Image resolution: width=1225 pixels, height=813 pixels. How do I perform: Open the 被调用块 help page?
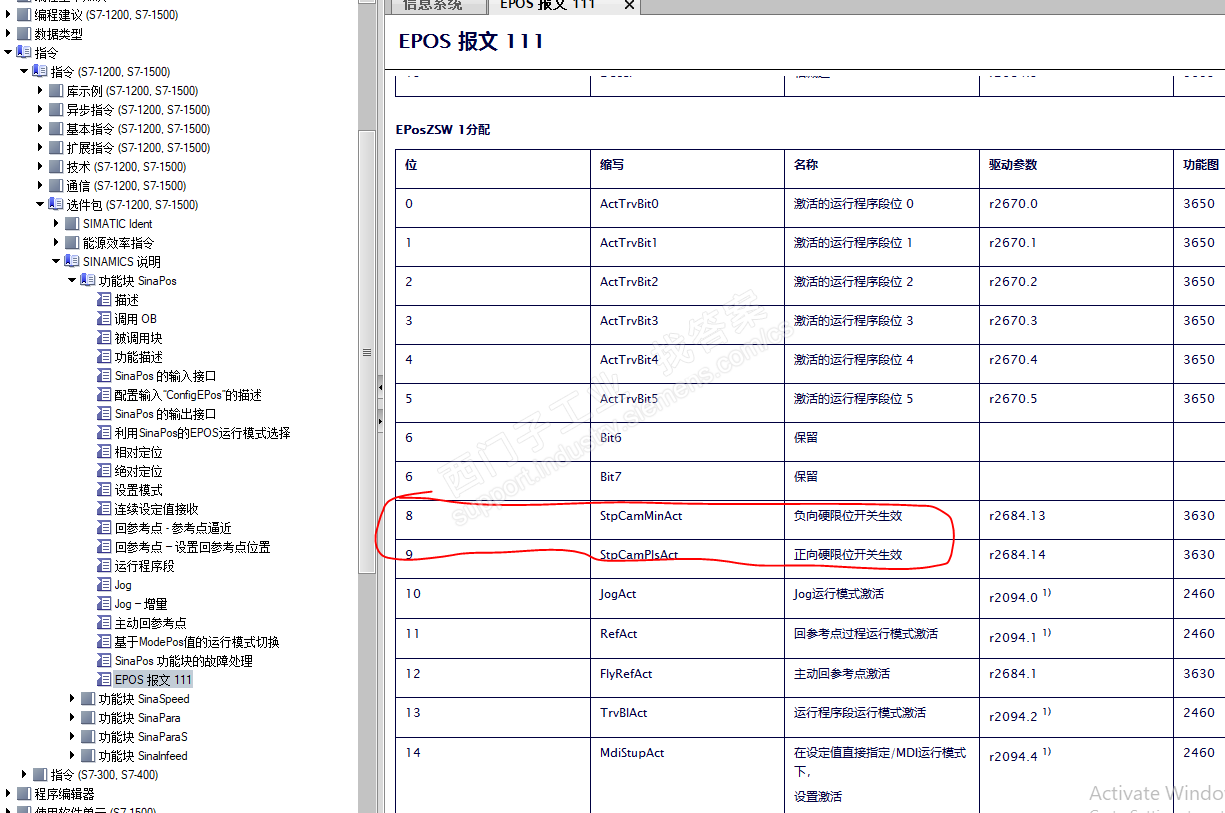[138, 338]
